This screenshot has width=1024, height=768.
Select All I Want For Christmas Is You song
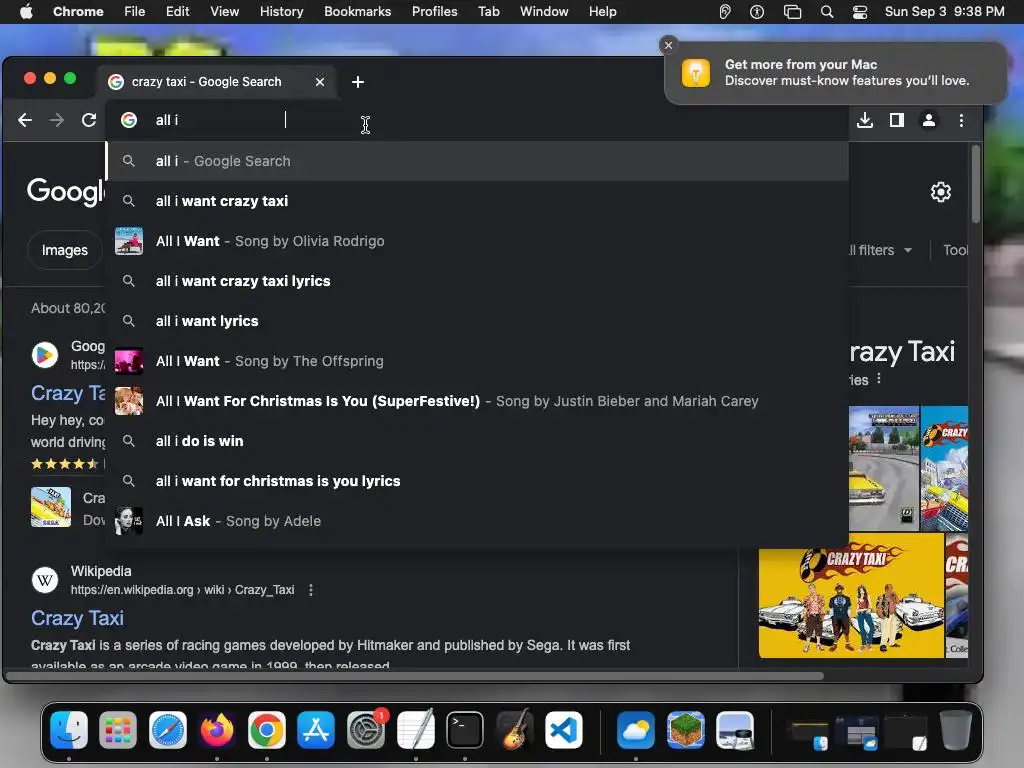[x=478, y=401]
